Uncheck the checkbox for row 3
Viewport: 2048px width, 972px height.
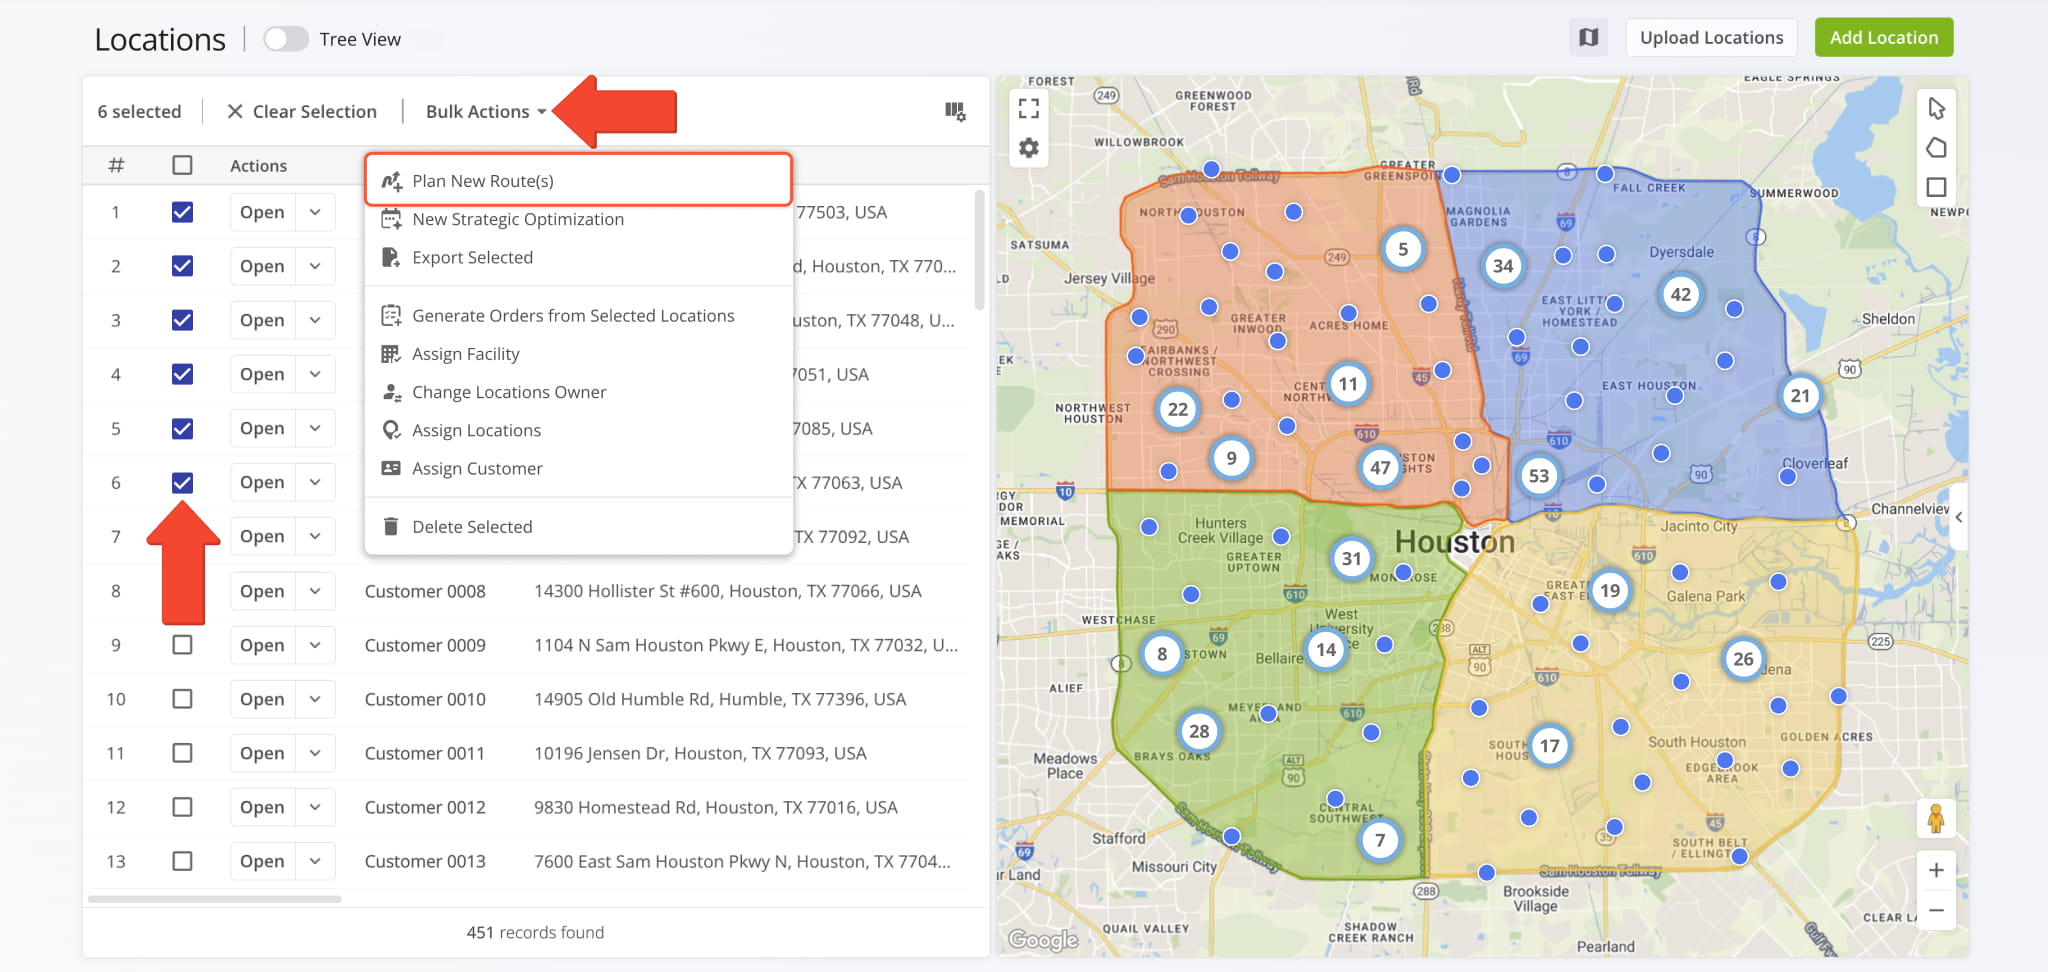pyautogui.click(x=182, y=320)
